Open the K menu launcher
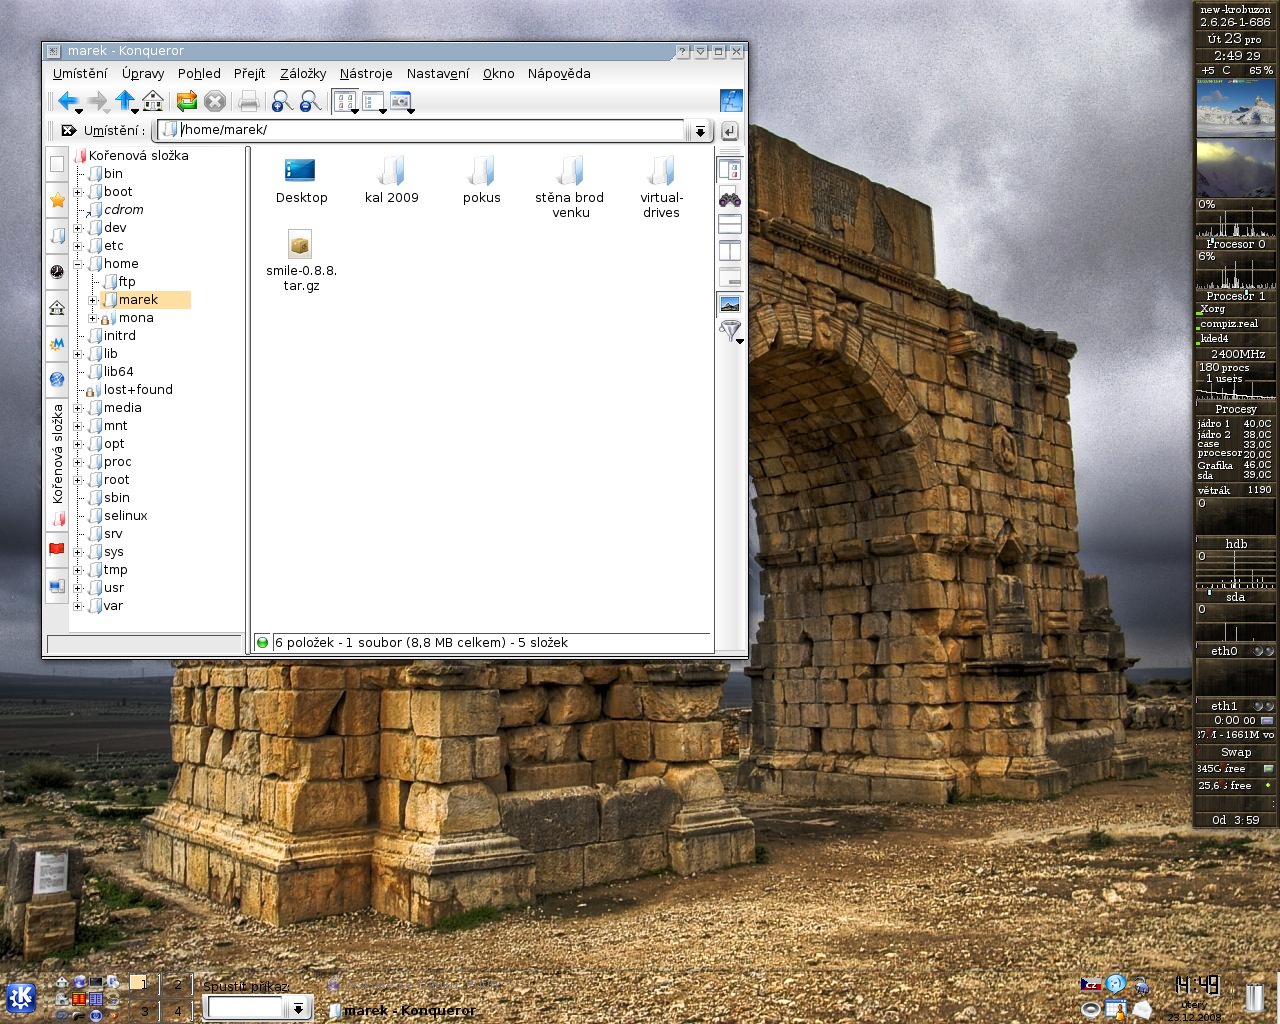Screen dimensions: 1280x1024 (21, 997)
